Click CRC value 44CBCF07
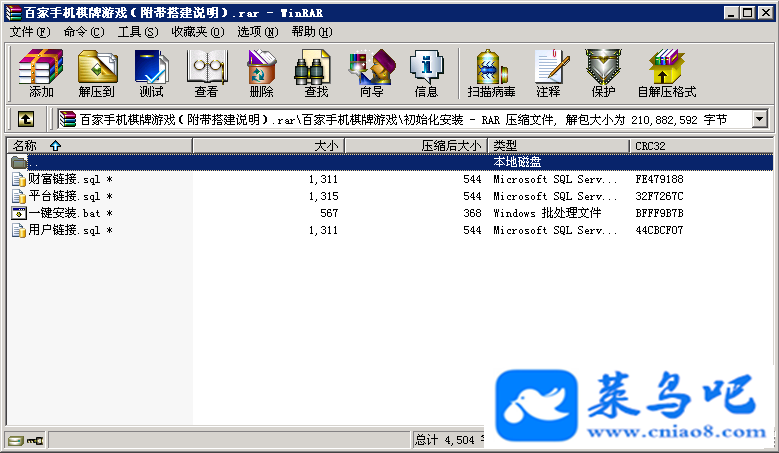Screen dimensions: 779x453 pos(659,230)
